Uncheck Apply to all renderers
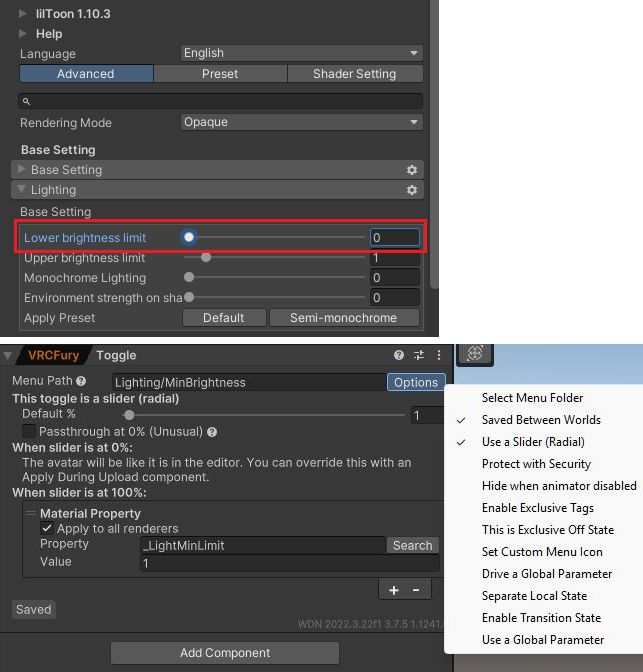Screen dimensions: 643x672 (x=47, y=528)
